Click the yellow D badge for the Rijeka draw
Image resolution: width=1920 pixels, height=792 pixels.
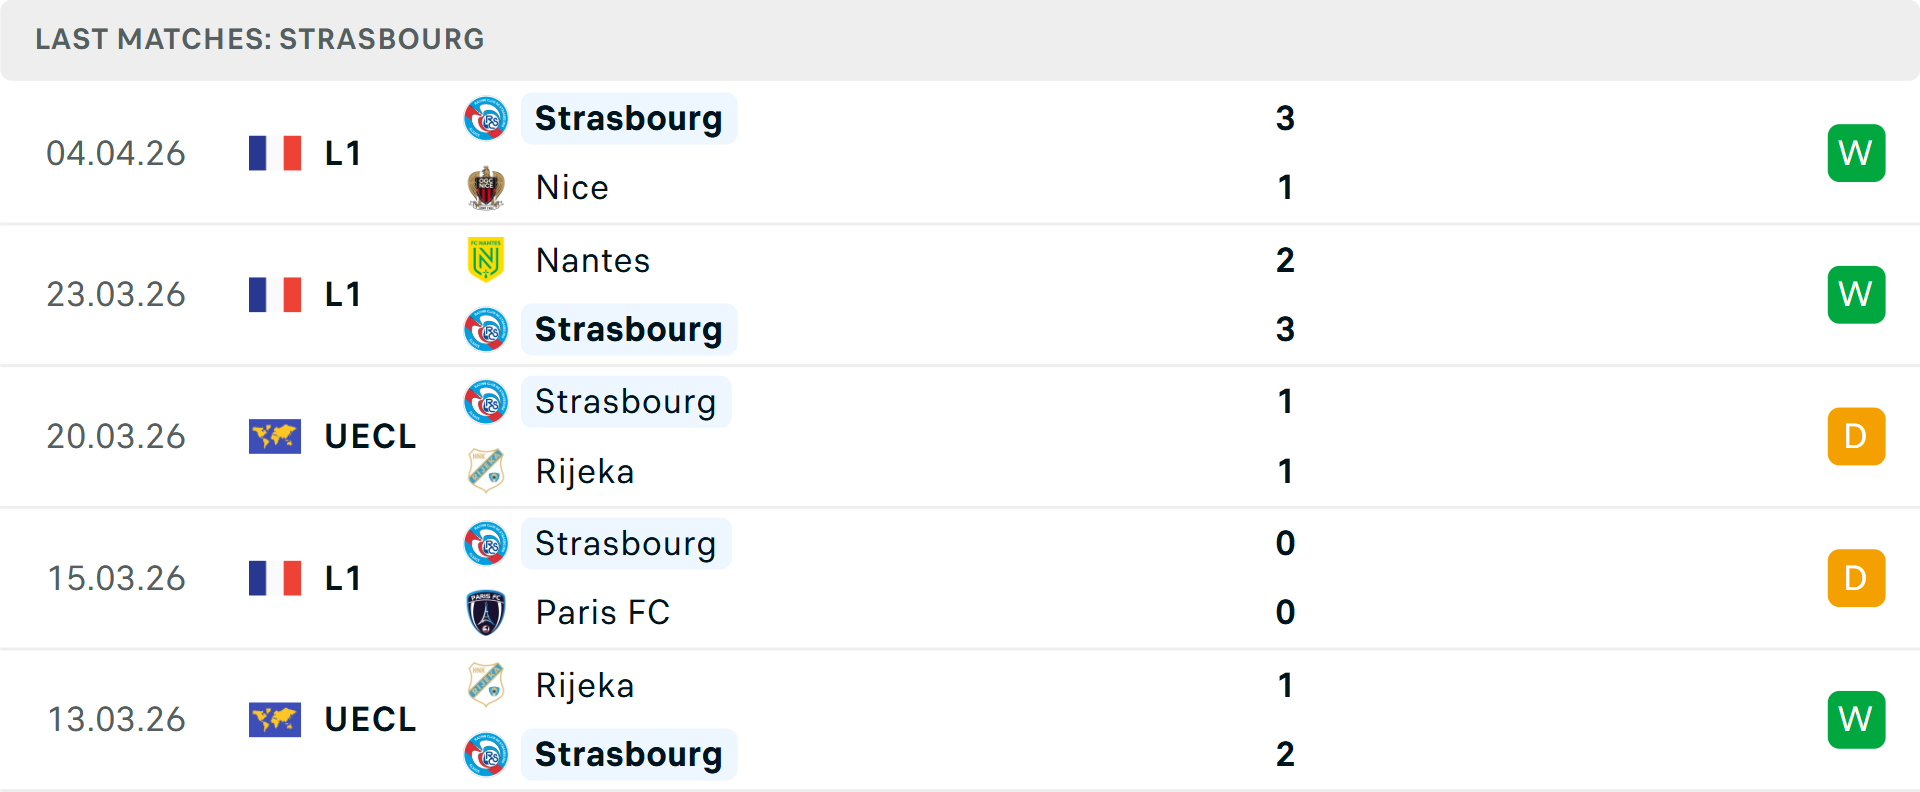pyautogui.click(x=1856, y=435)
